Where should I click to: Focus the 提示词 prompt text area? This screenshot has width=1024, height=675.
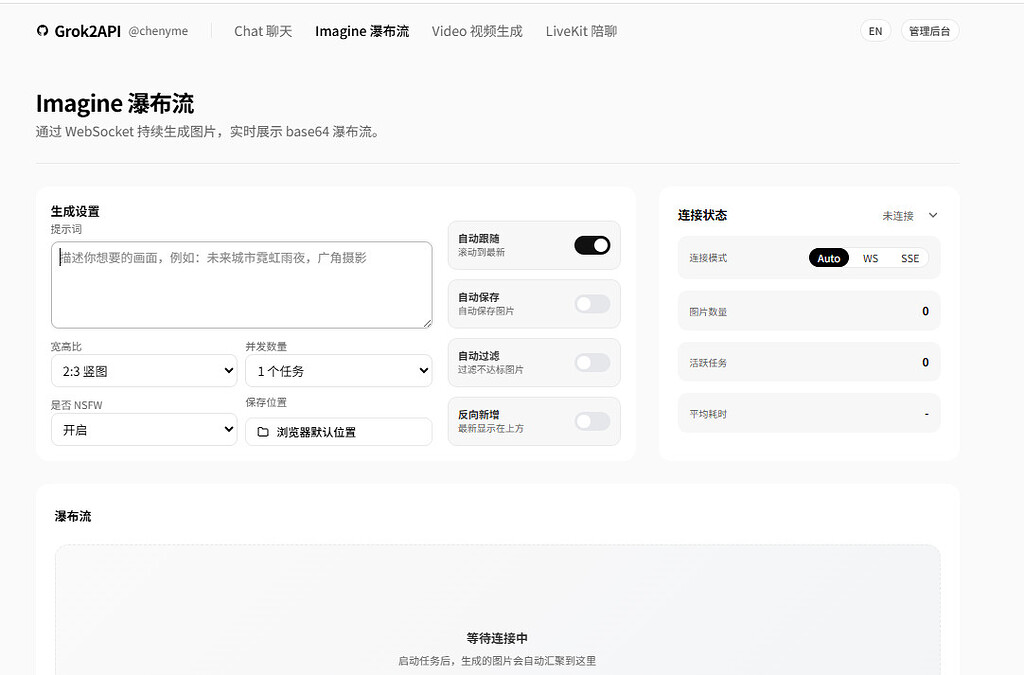click(x=242, y=285)
